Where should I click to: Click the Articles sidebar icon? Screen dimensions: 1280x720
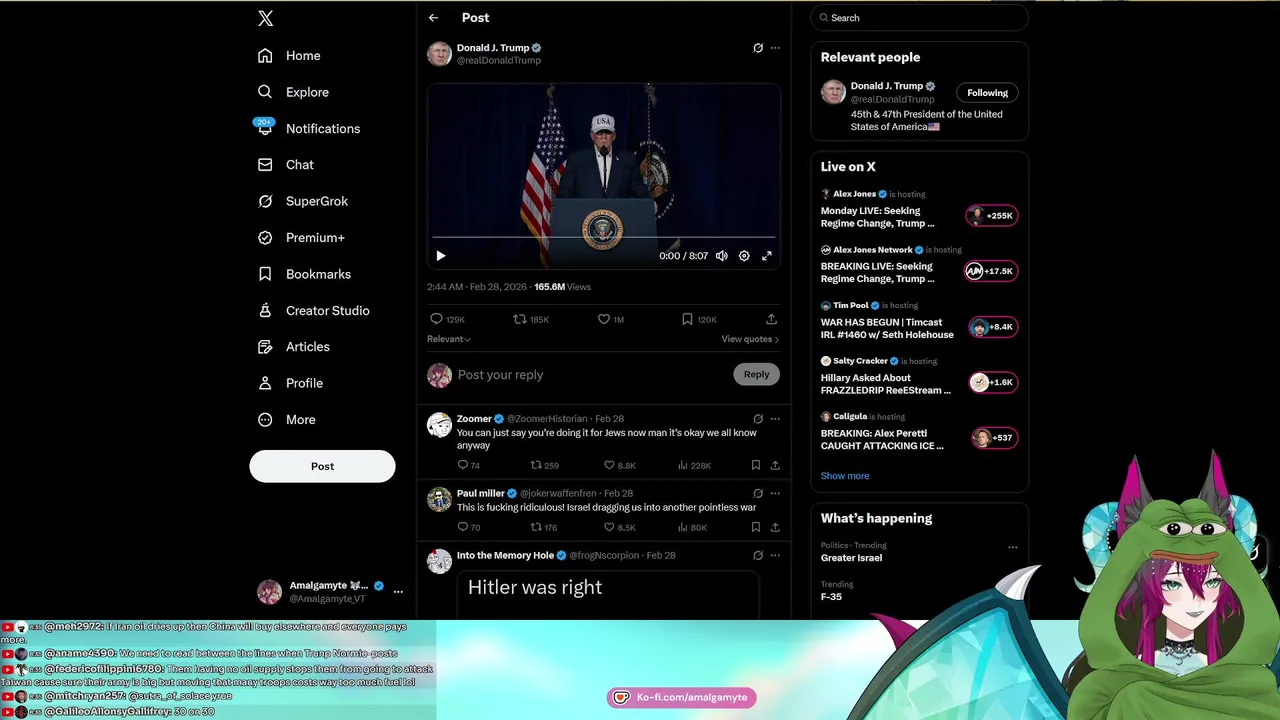(x=265, y=347)
